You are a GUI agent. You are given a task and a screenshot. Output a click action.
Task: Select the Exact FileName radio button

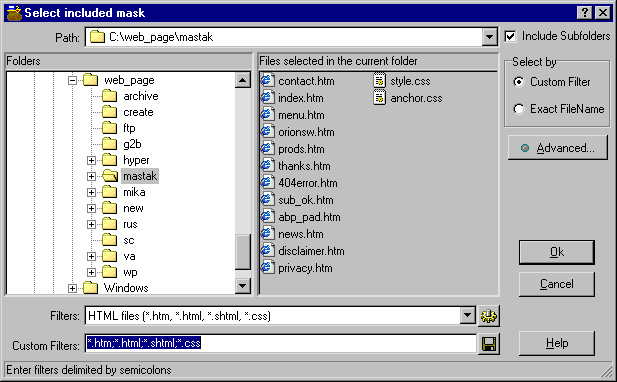tap(519, 109)
